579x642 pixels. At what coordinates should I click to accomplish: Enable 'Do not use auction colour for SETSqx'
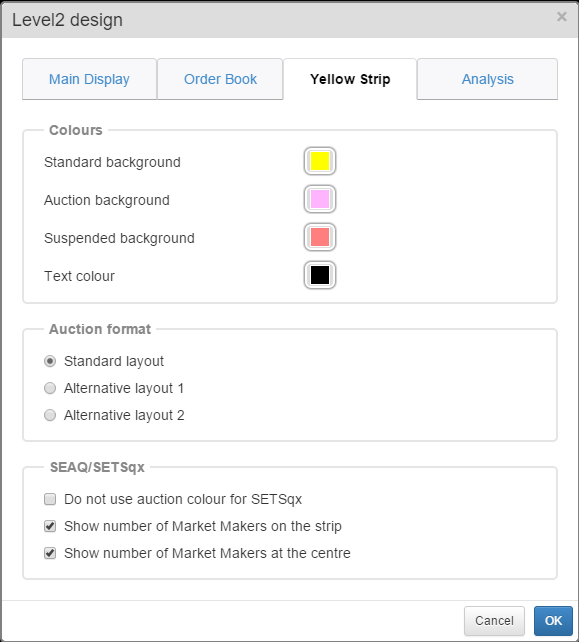coord(50,499)
